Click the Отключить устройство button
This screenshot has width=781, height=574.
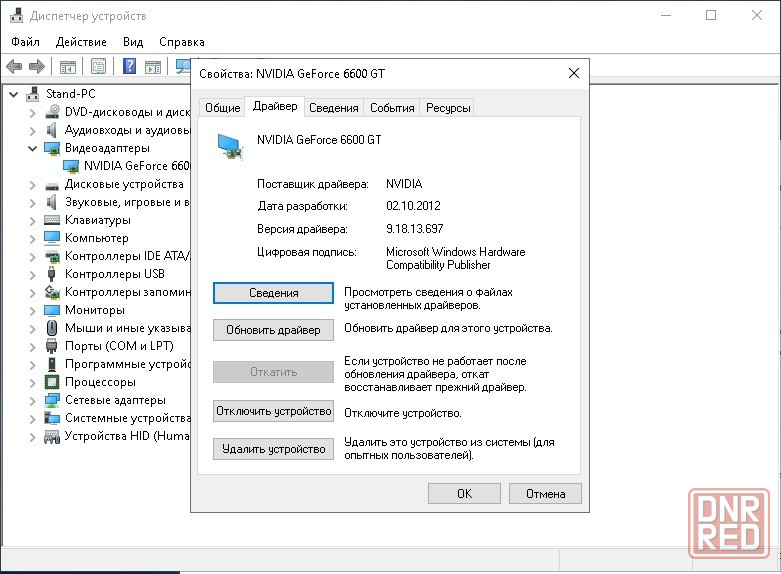[x=273, y=411]
